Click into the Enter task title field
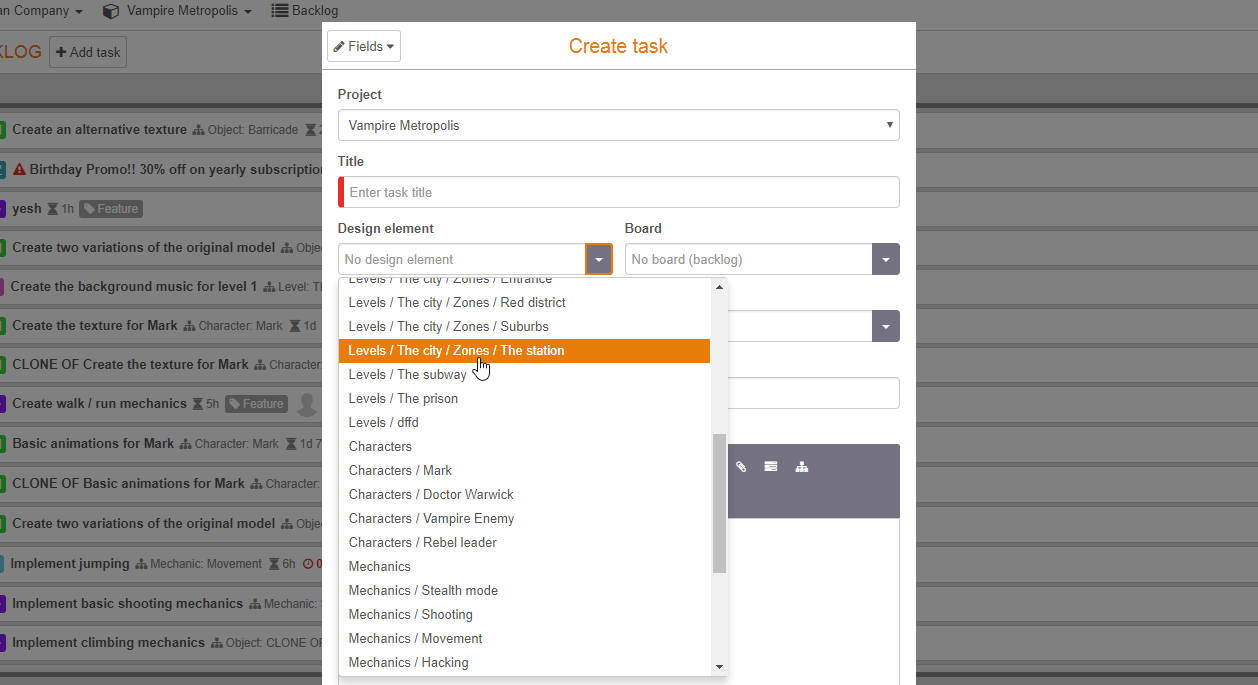 pyautogui.click(x=620, y=192)
